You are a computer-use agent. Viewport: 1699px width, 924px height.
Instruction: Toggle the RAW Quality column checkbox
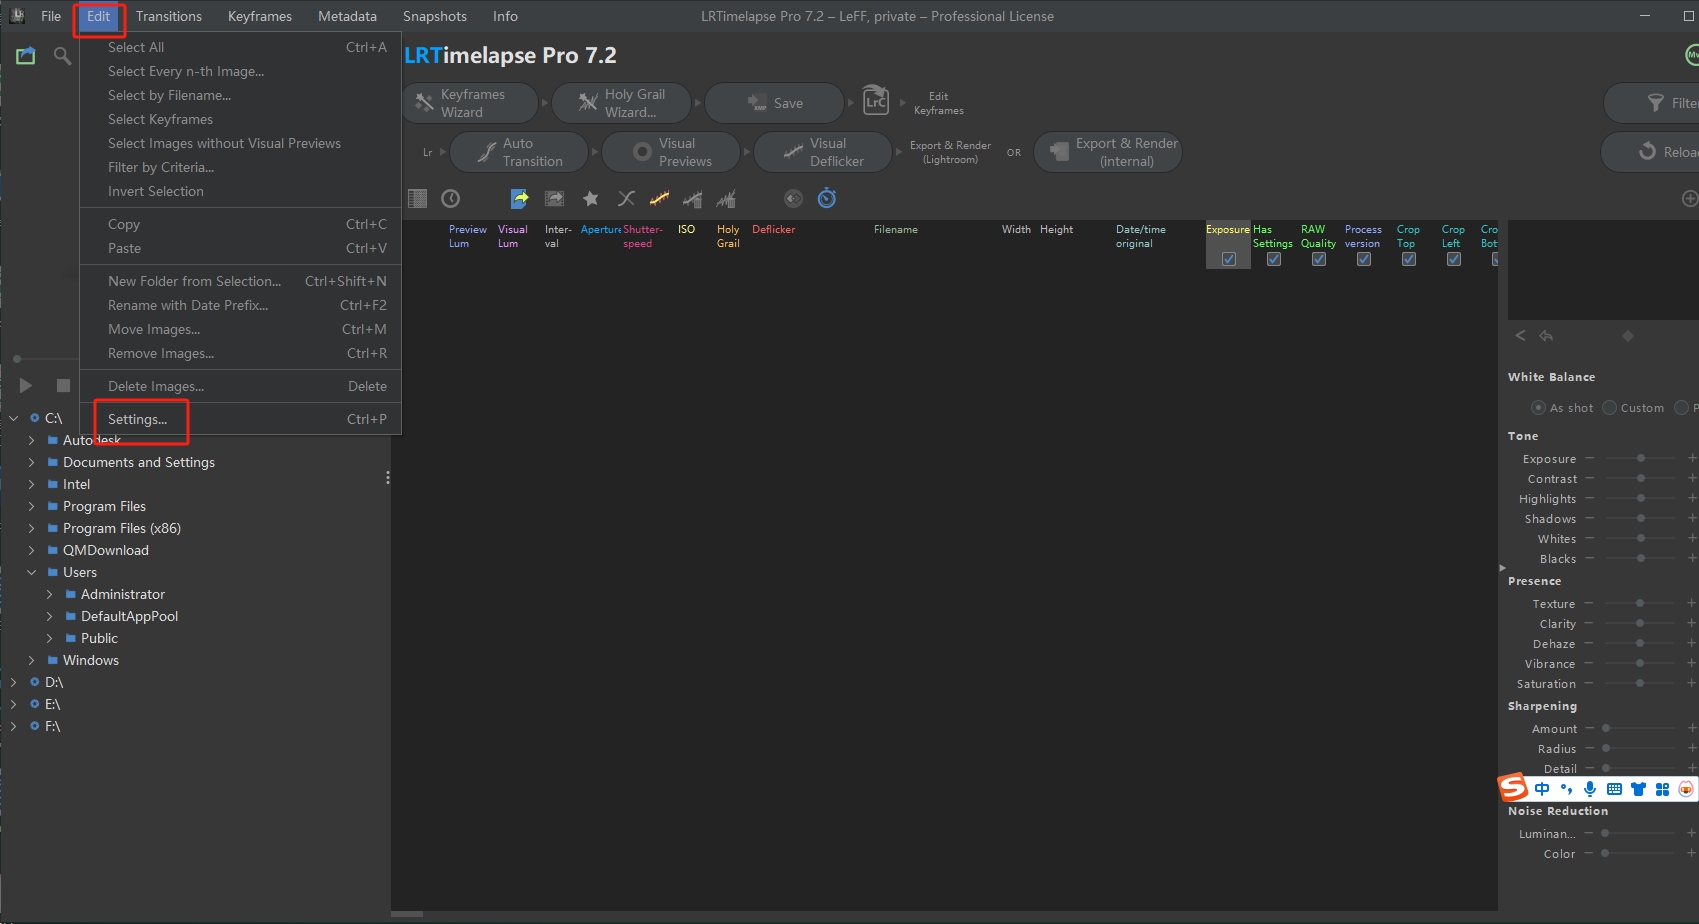[x=1319, y=259]
